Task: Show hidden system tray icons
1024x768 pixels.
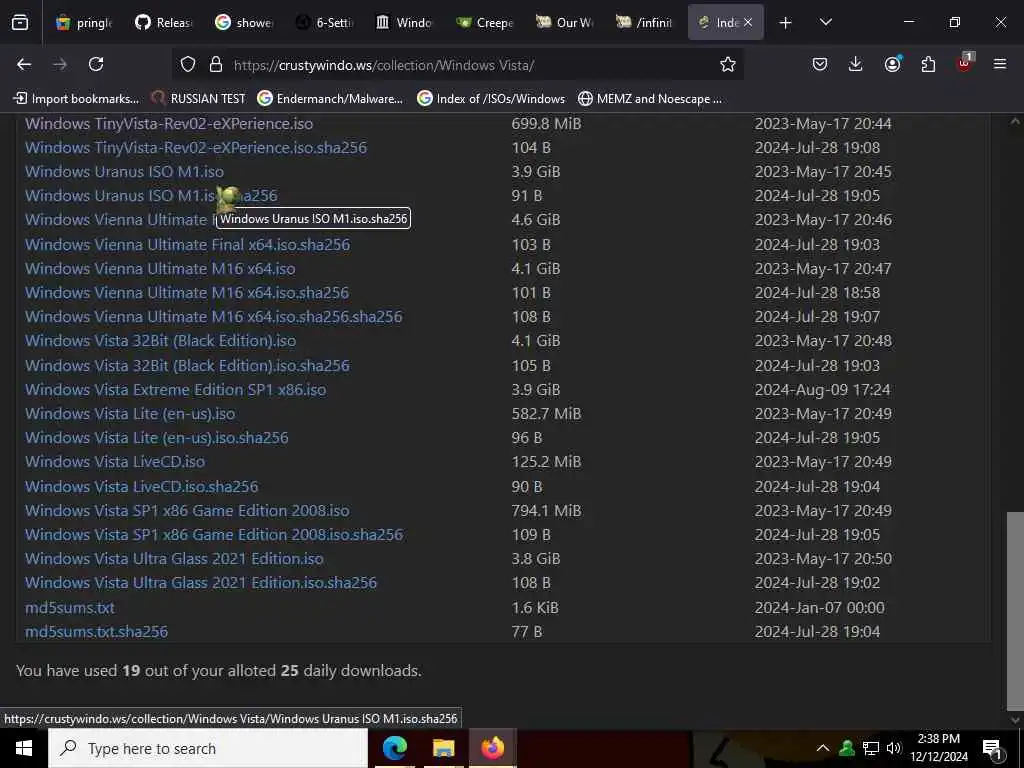Action: pyautogui.click(x=823, y=748)
